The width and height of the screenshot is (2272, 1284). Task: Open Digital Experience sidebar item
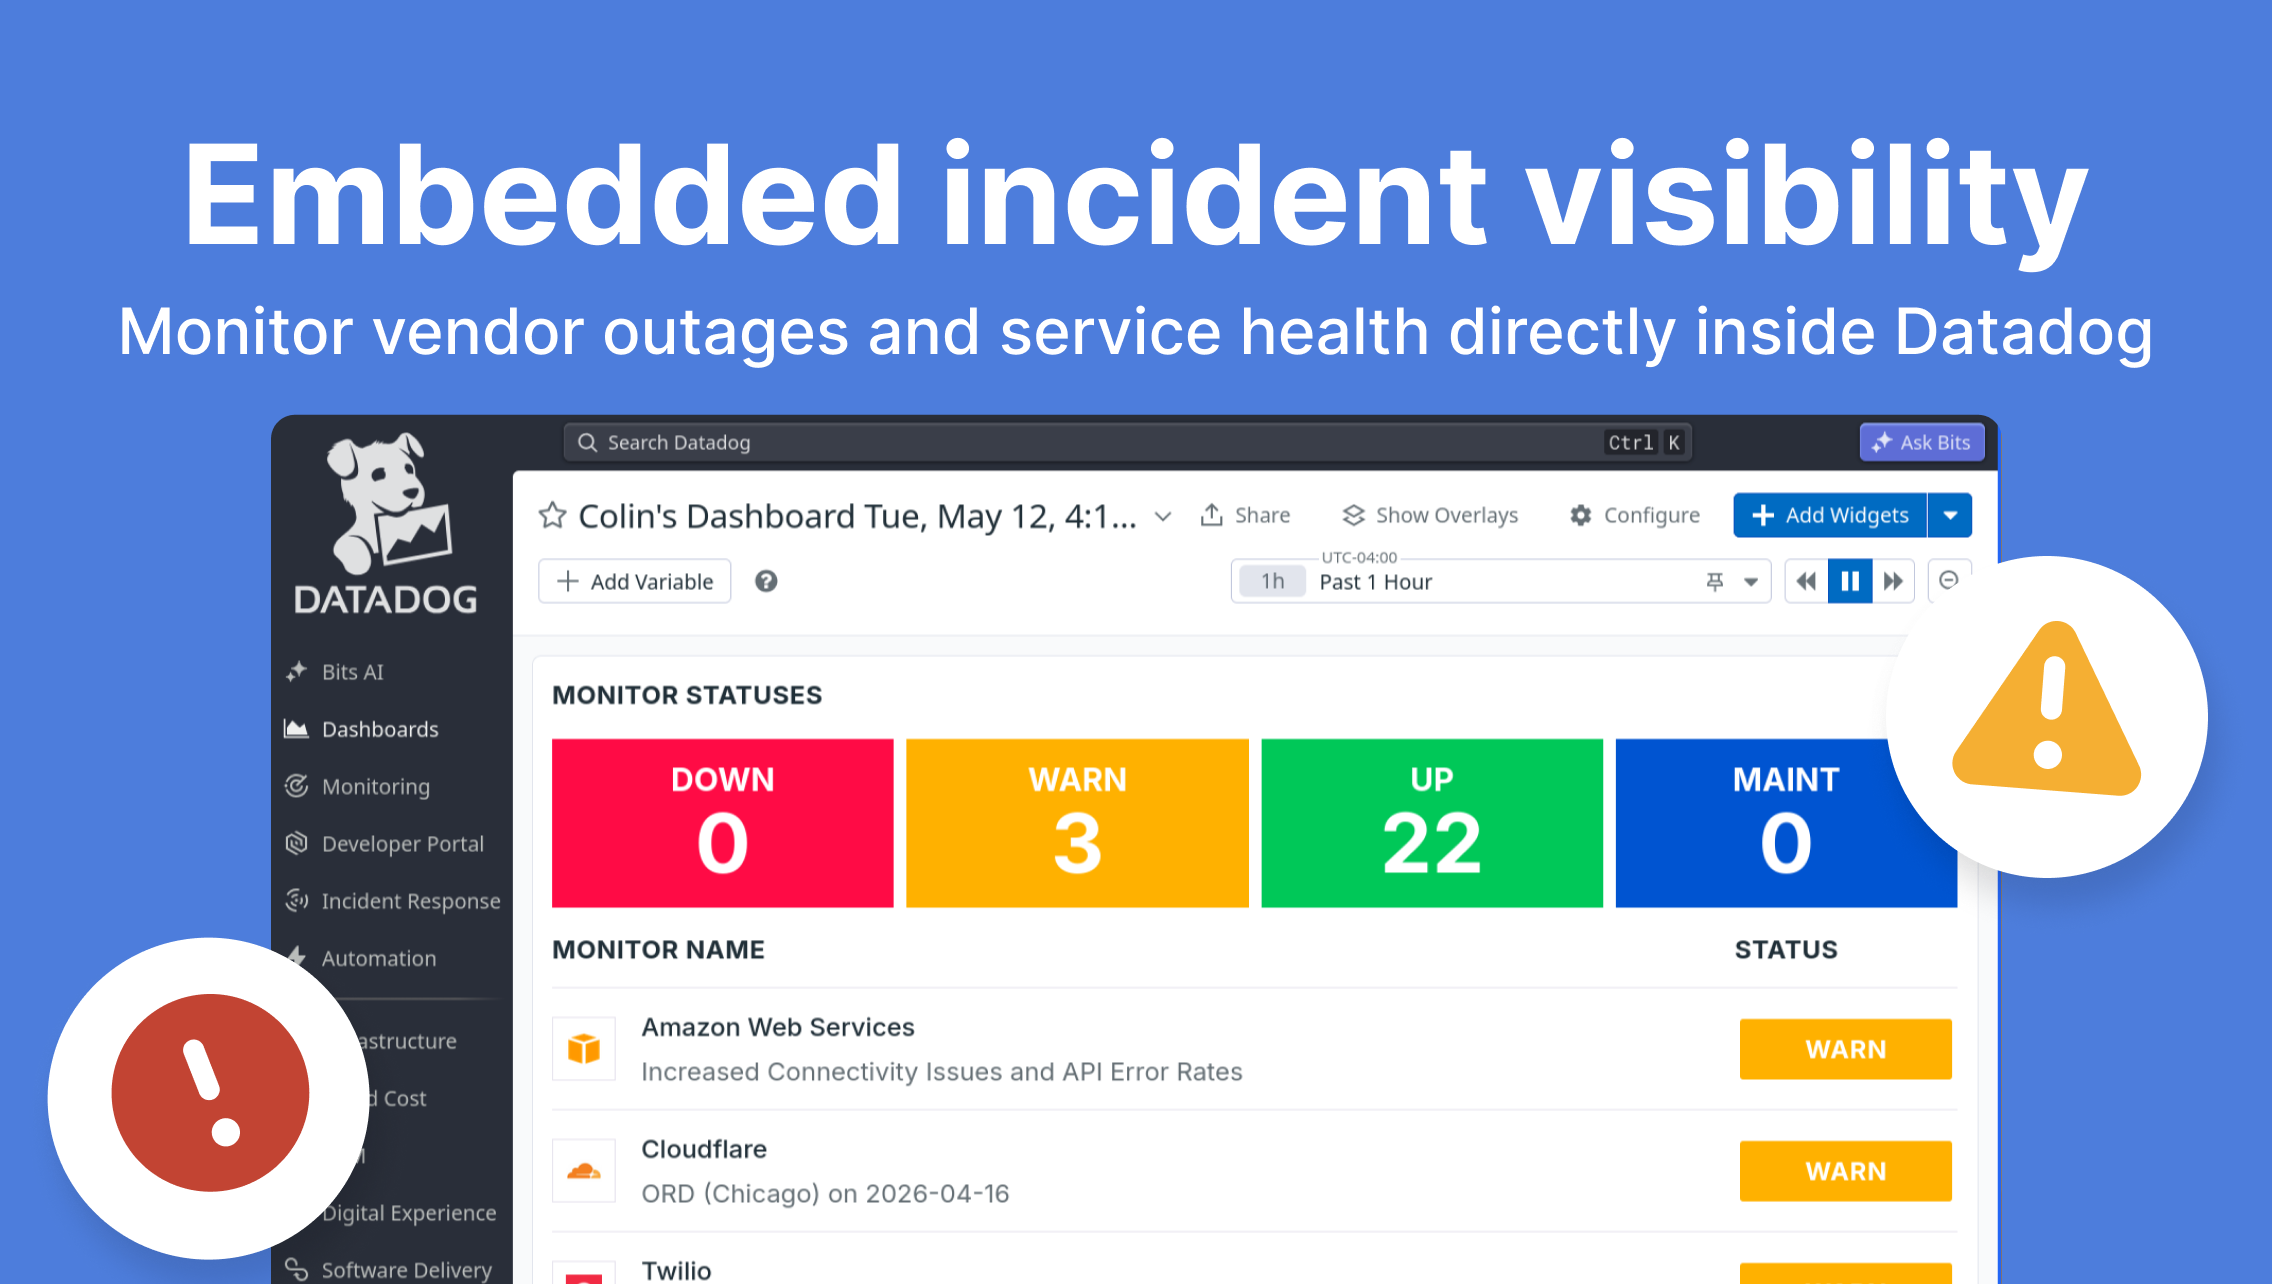tap(409, 1213)
